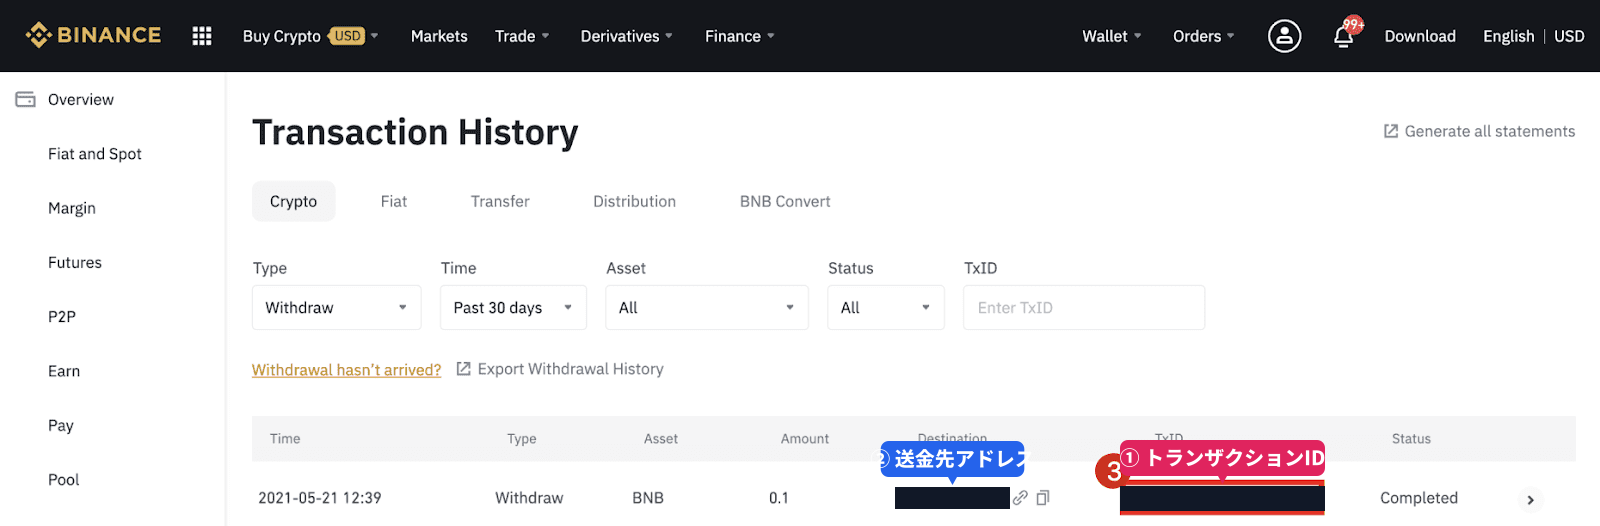Open the Time dropdown set to Past 30 days

click(513, 307)
